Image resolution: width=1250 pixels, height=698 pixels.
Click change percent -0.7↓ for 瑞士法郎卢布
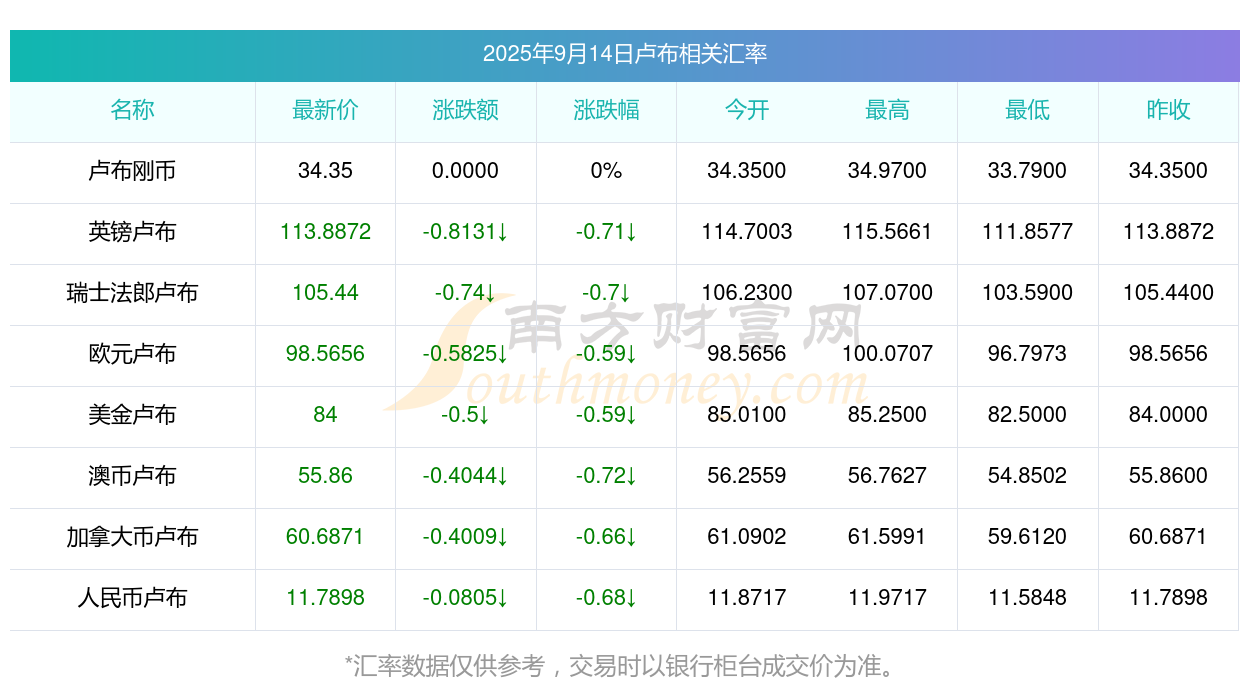coord(606,293)
